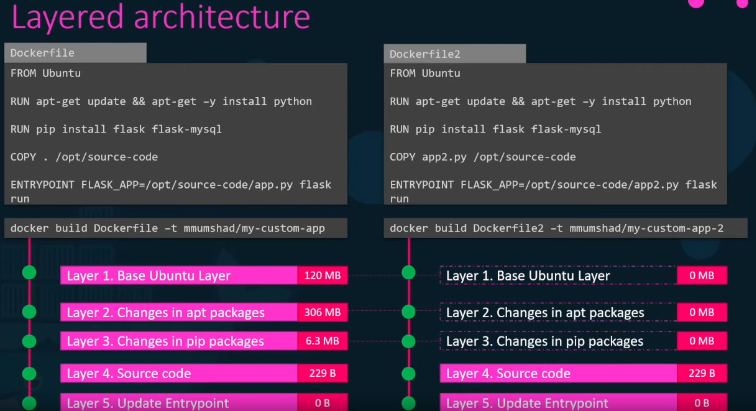Click green dot beside right Base Ubuntu Layer
756x411 pixels.
coord(408,273)
